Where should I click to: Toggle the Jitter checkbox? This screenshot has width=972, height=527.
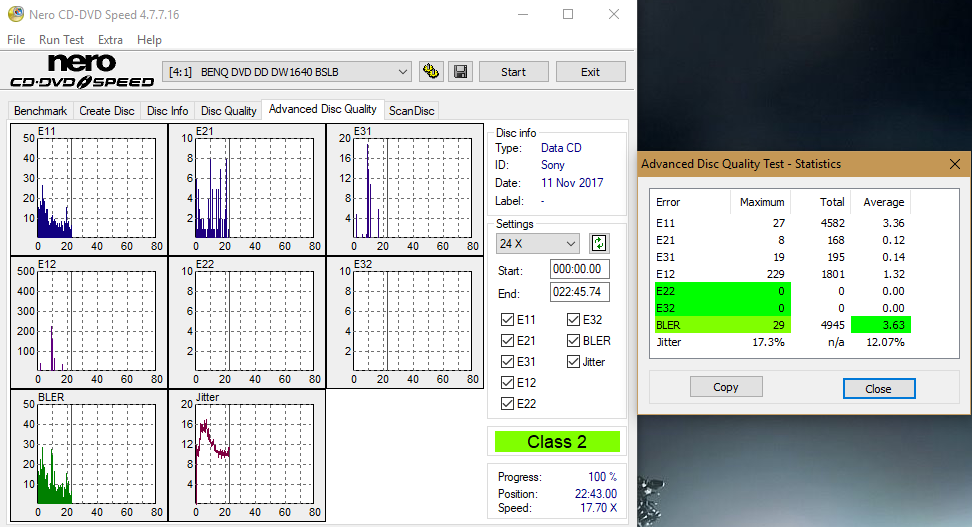click(573, 361)
